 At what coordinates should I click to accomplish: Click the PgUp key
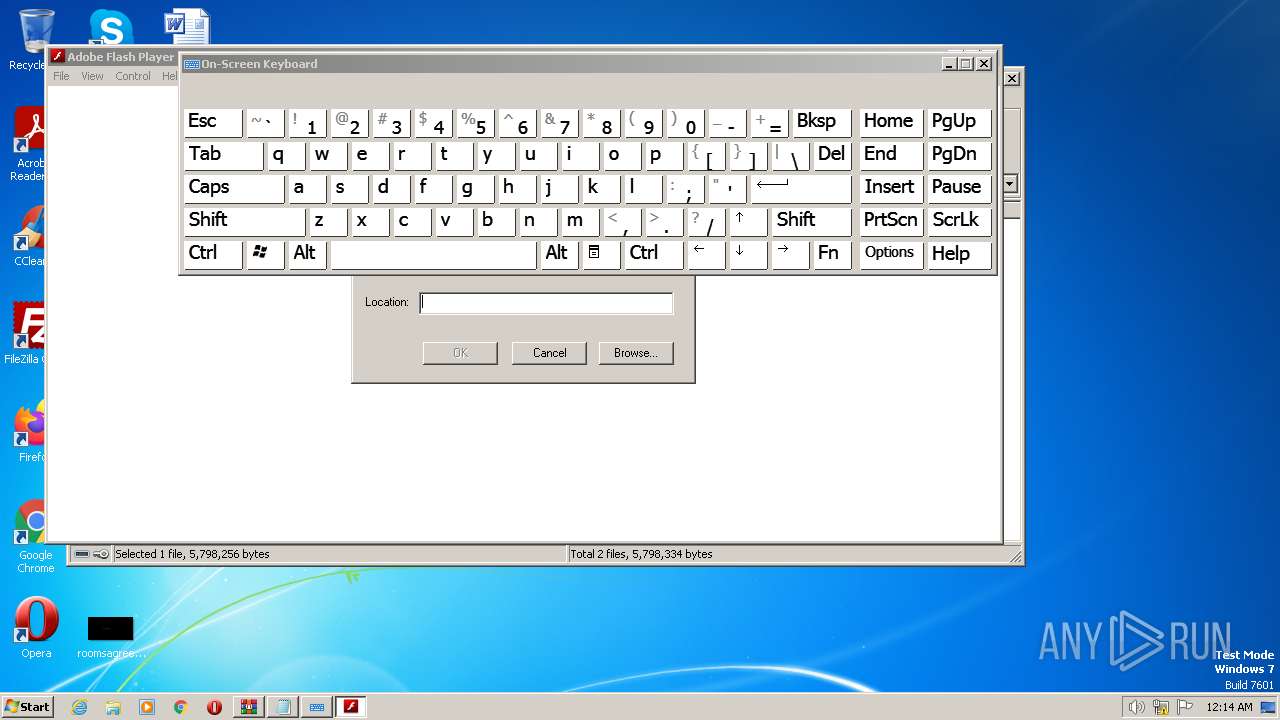[x=959, y=122]
